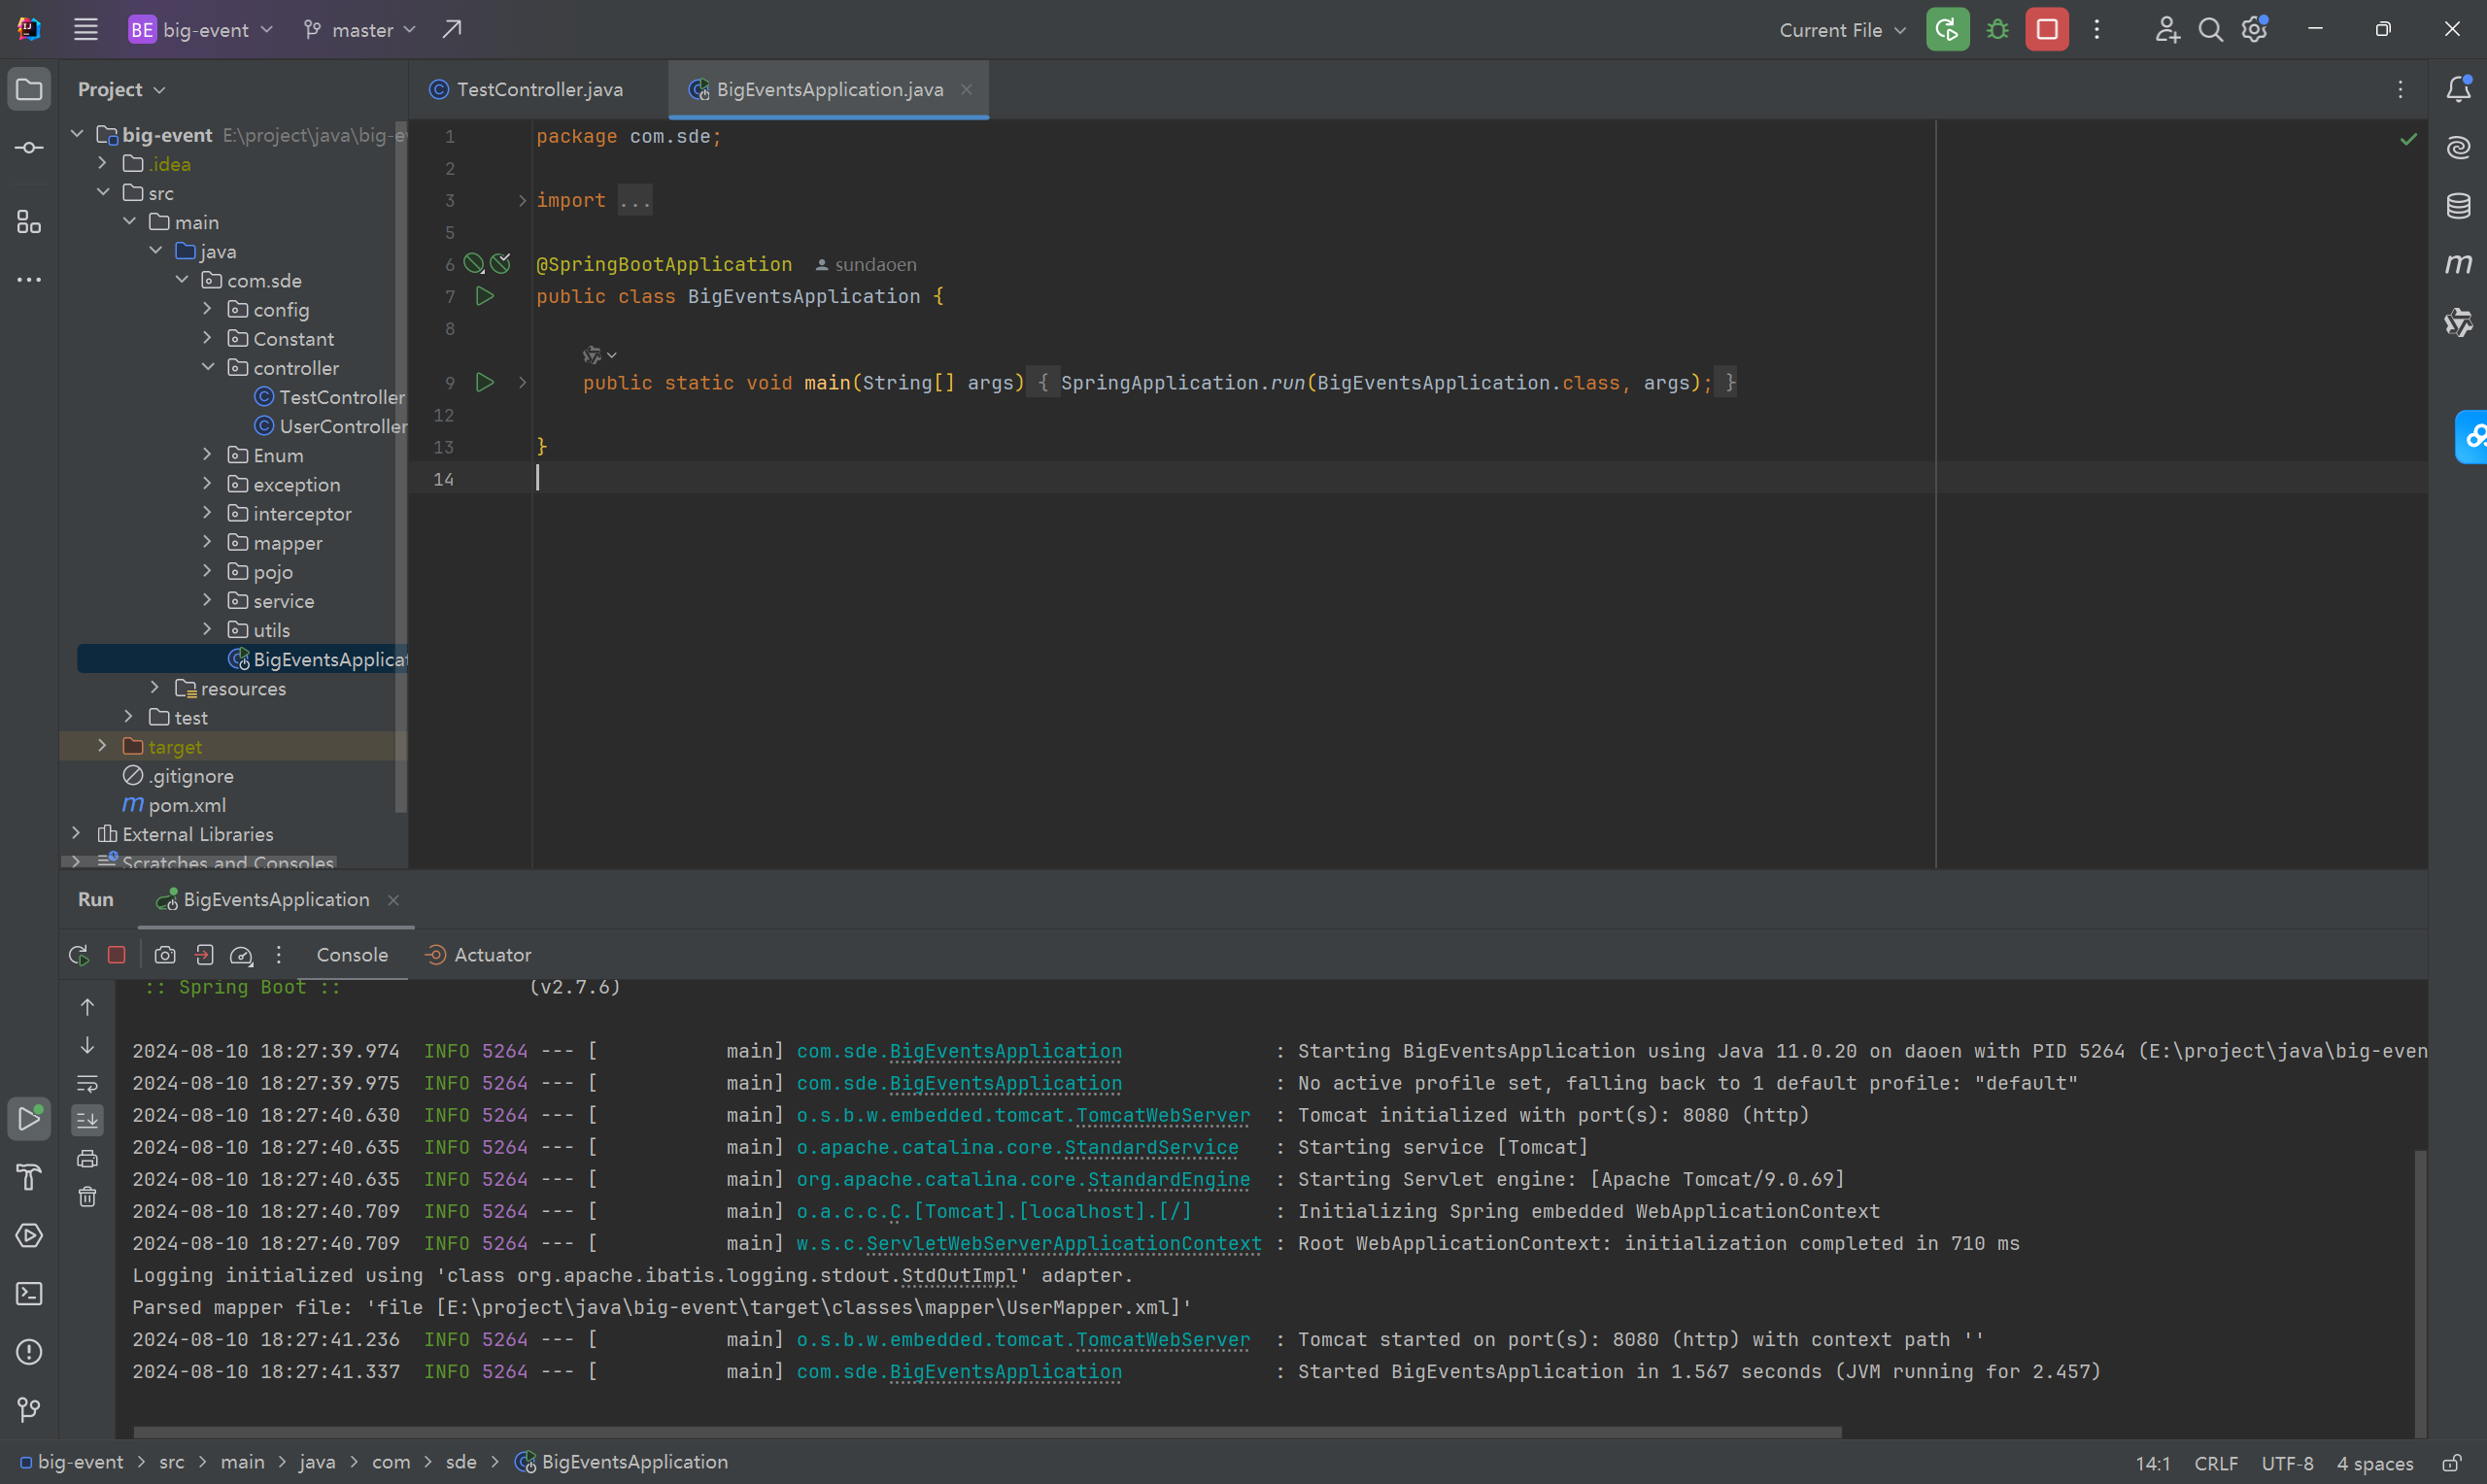This screenshot has width=2487, height=1484.
Task: Open Build hammer tool window
Action: (29, 1177)
